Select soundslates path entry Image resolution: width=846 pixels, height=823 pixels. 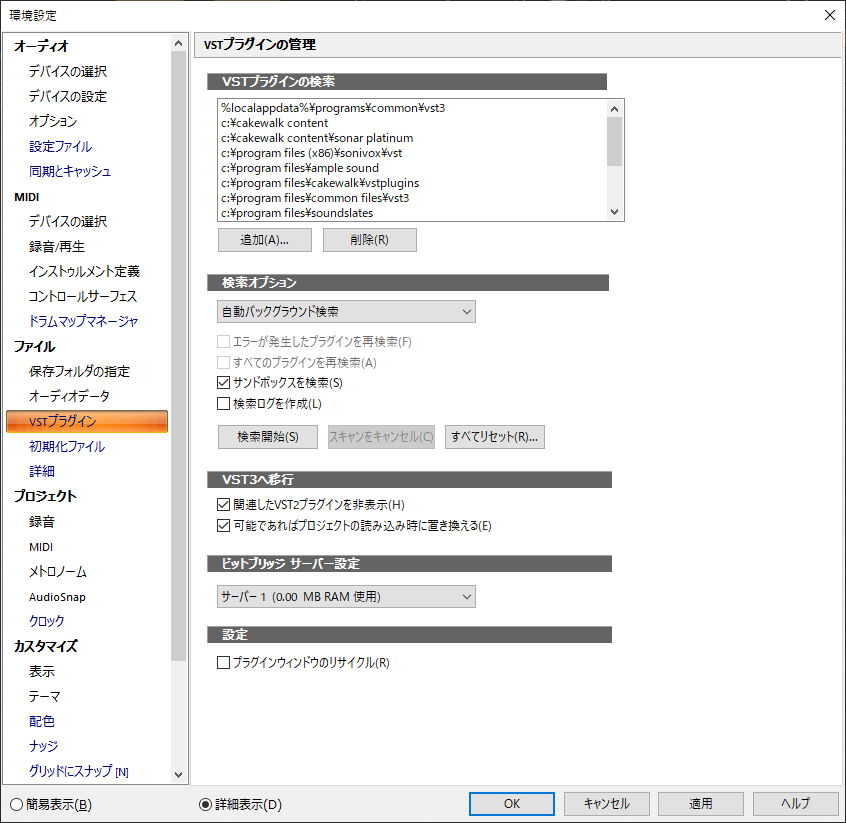point(297,213)
